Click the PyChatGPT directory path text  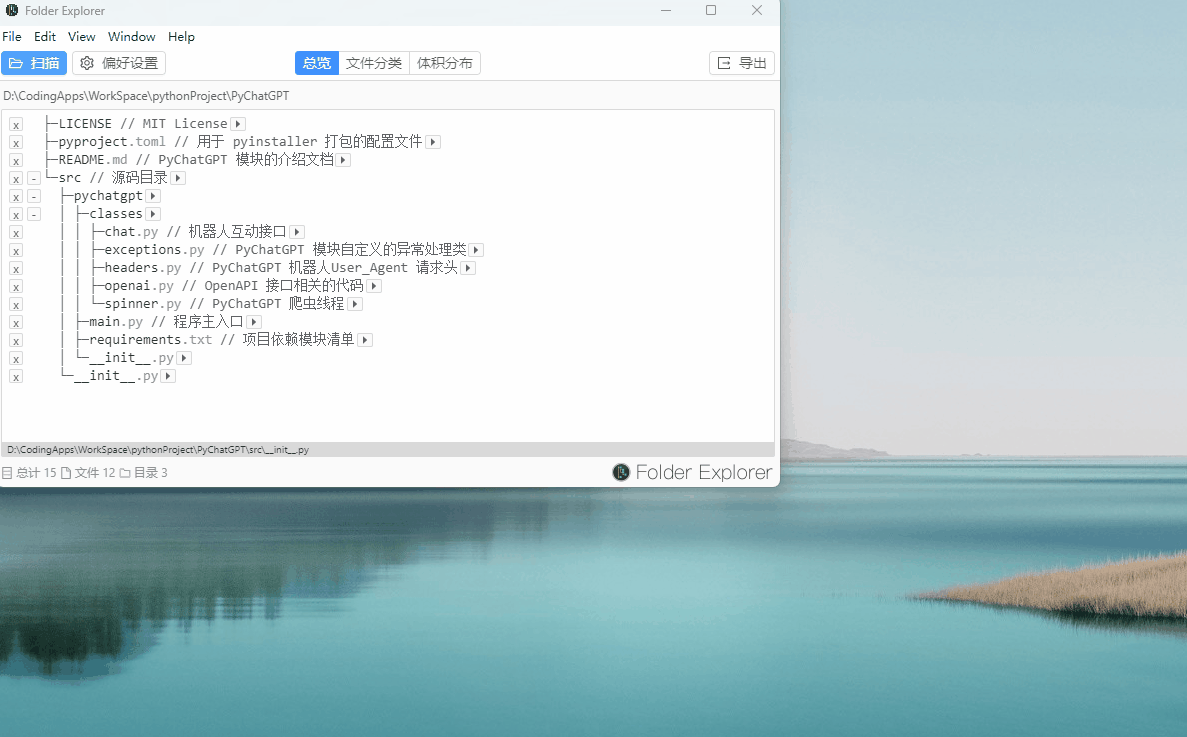[x=146, y=96]
